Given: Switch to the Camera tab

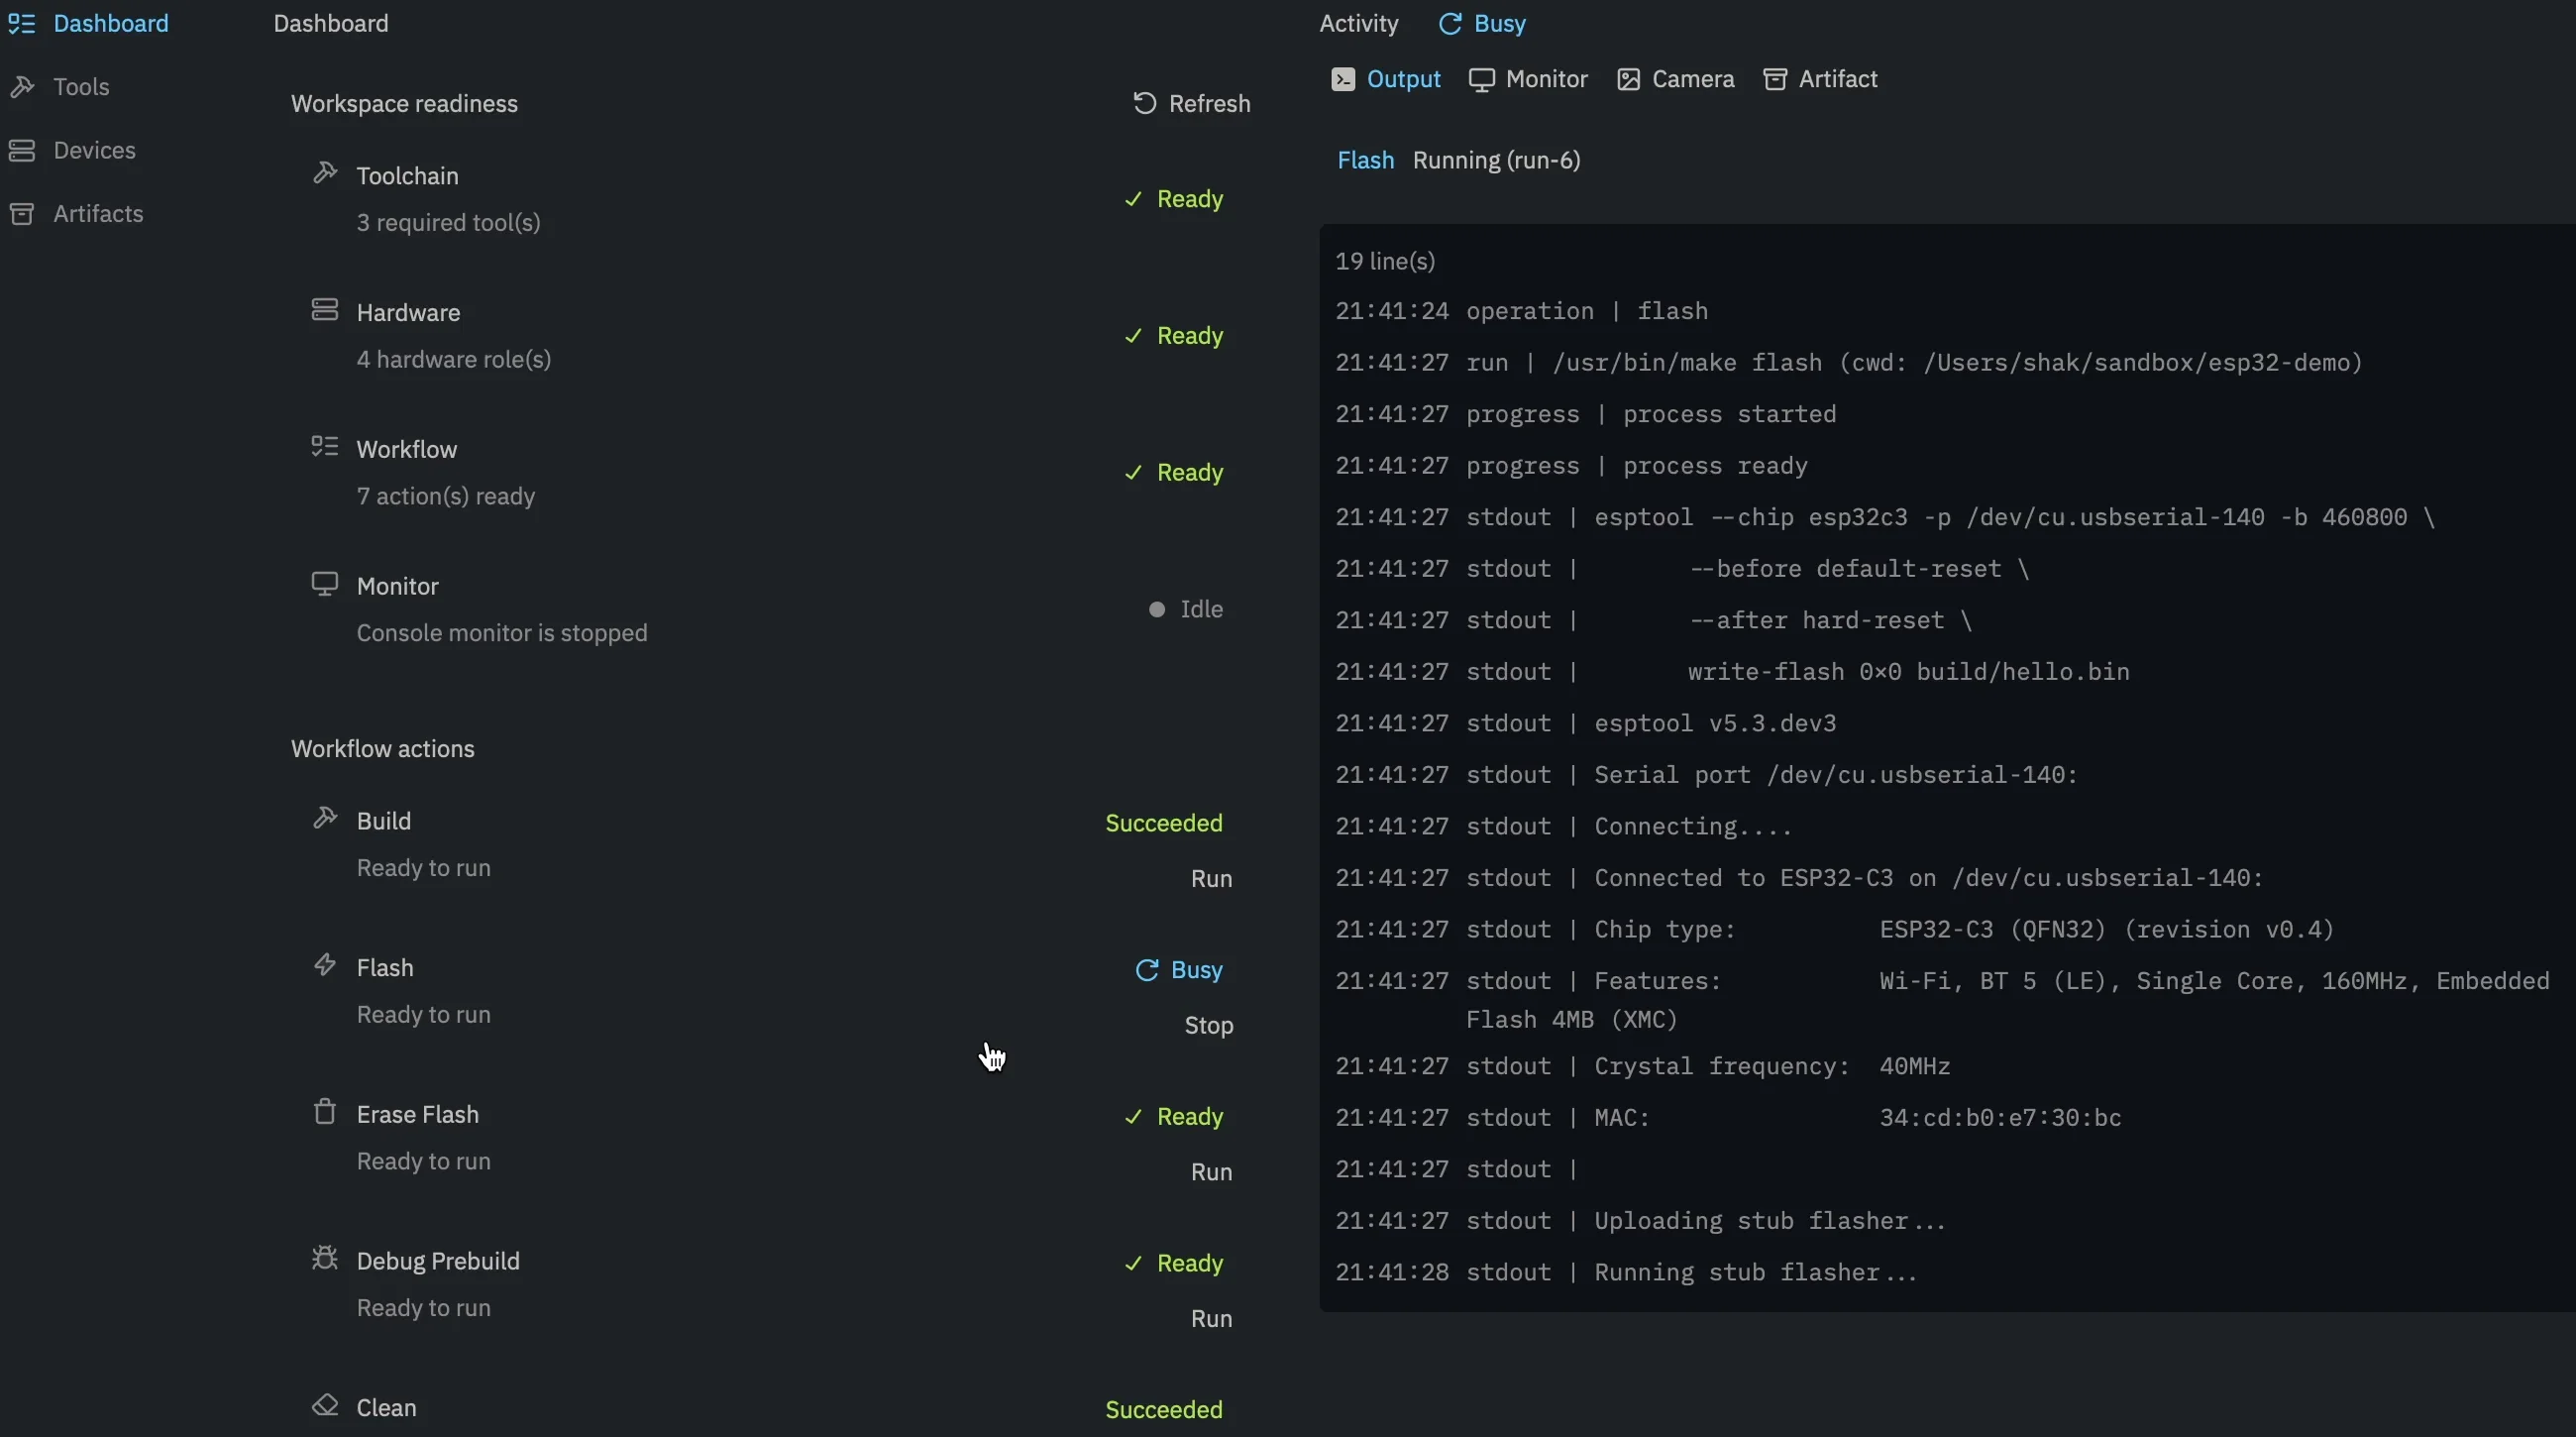Looking at the screenshot, I should pos(1675,80).
